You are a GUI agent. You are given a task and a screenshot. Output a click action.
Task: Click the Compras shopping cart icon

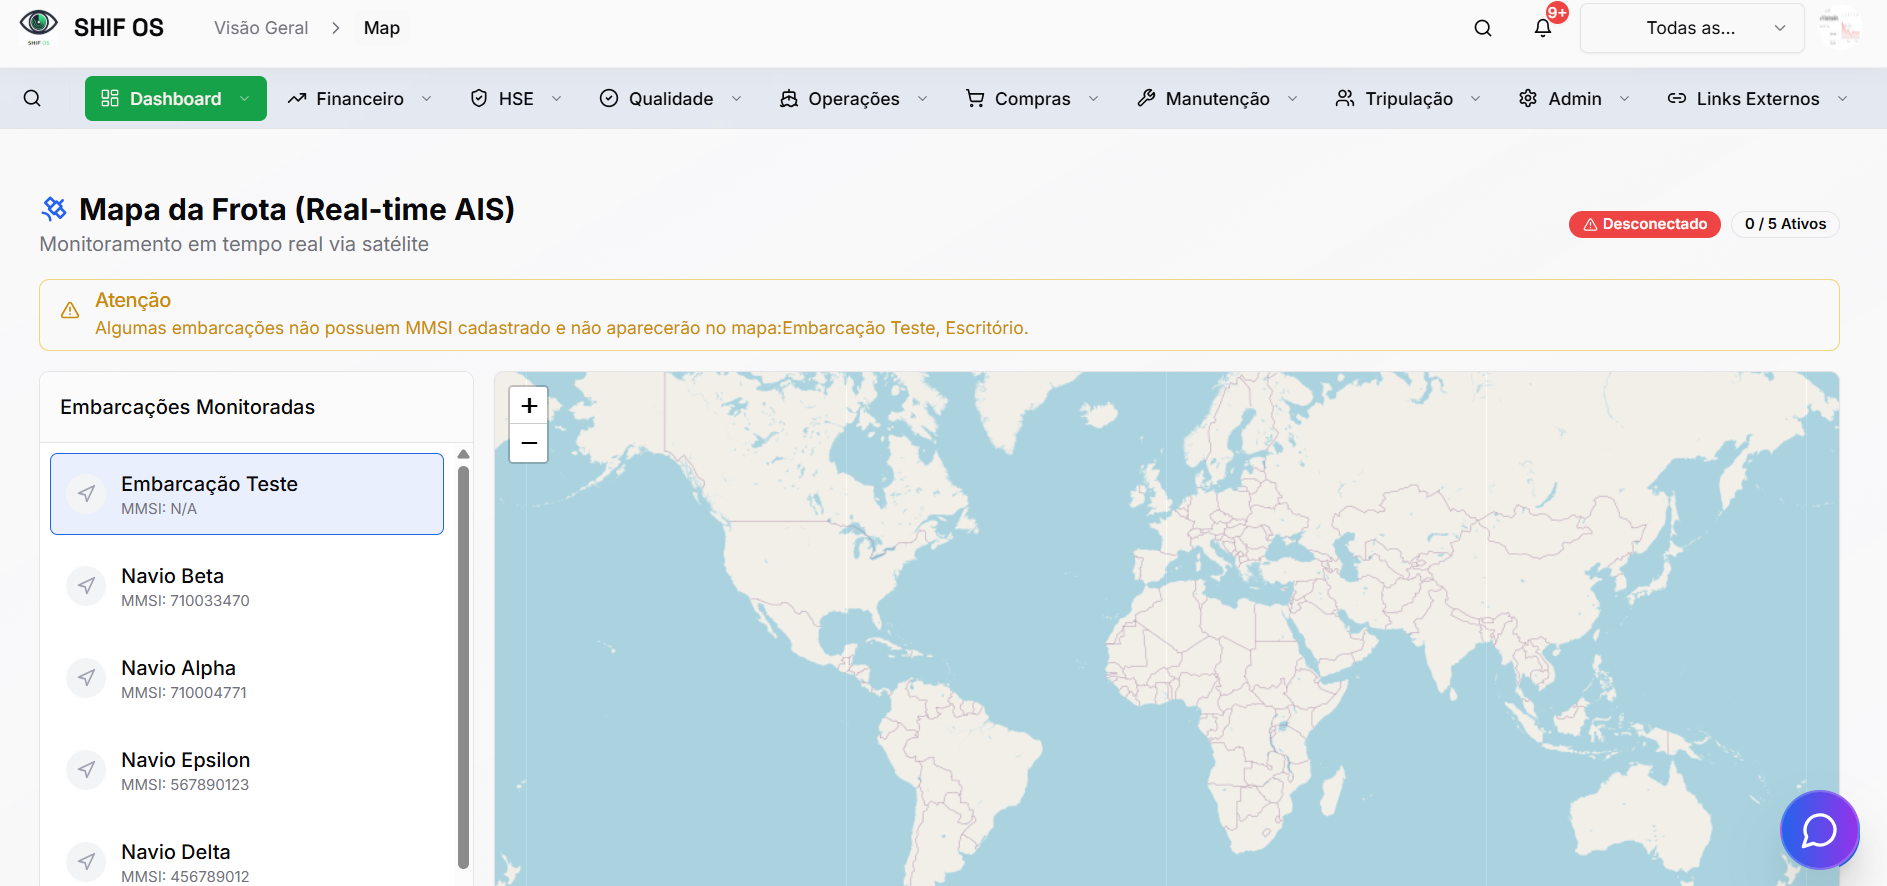[975, 98]
